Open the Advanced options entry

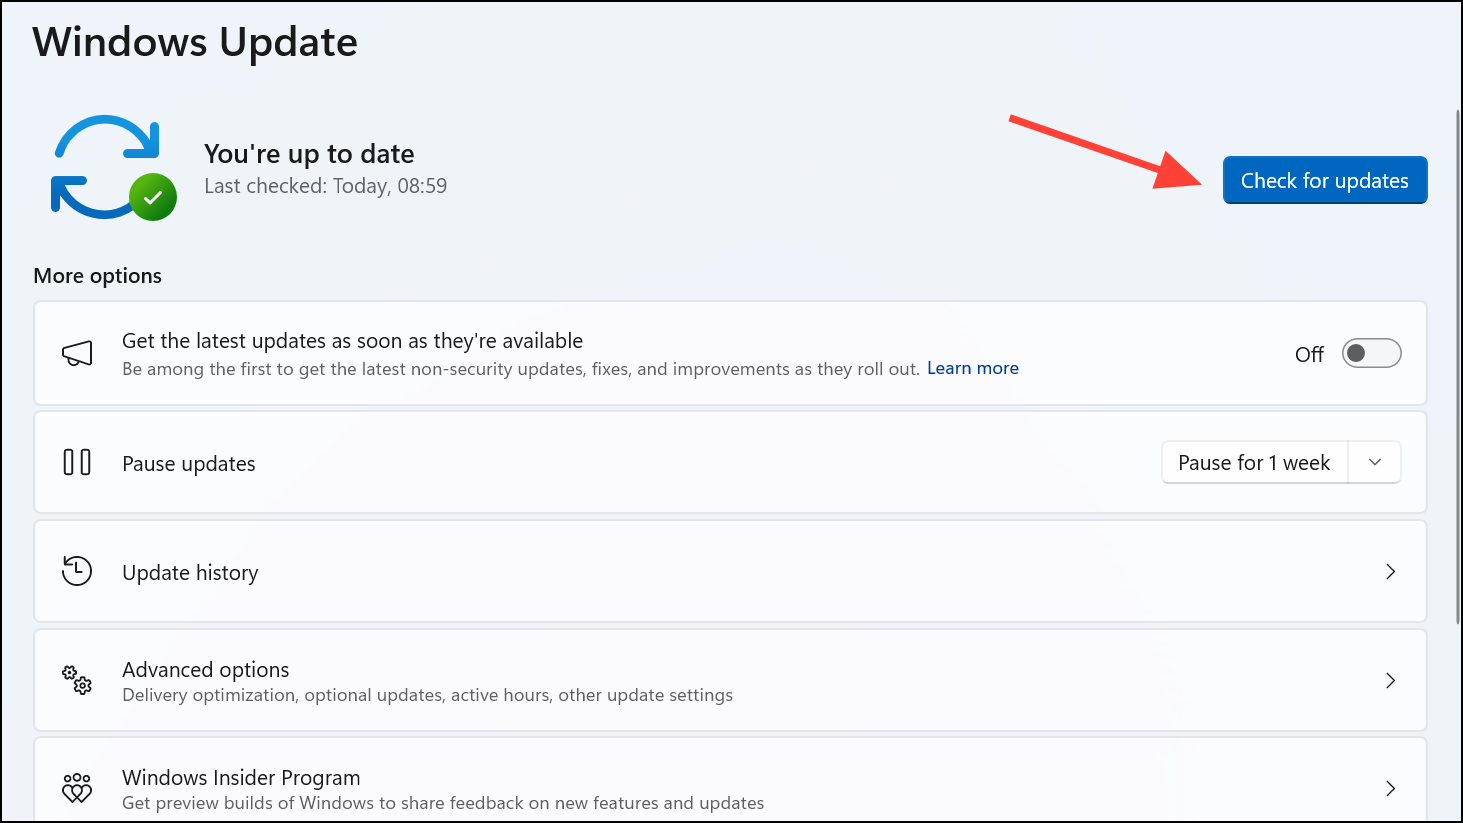[730, 680]
